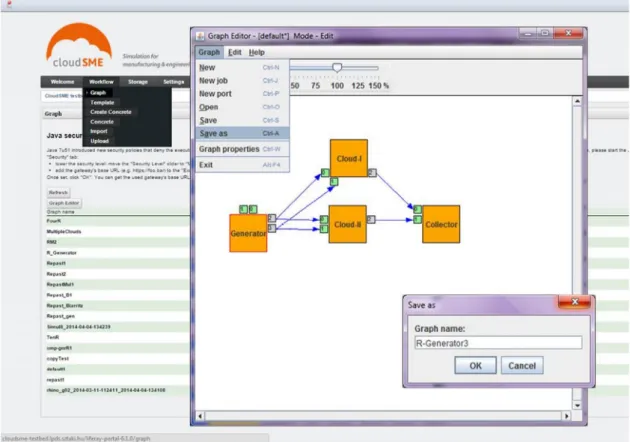Select MultipleClouds in graph name list
The width and height of the screenshot is (630, 442).
pyautogui.click(x=64, y=231)
